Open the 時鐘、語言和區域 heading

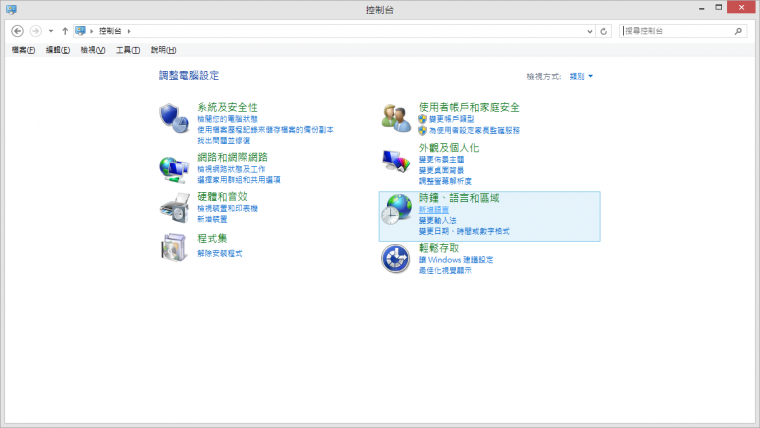tap(459, 198)
